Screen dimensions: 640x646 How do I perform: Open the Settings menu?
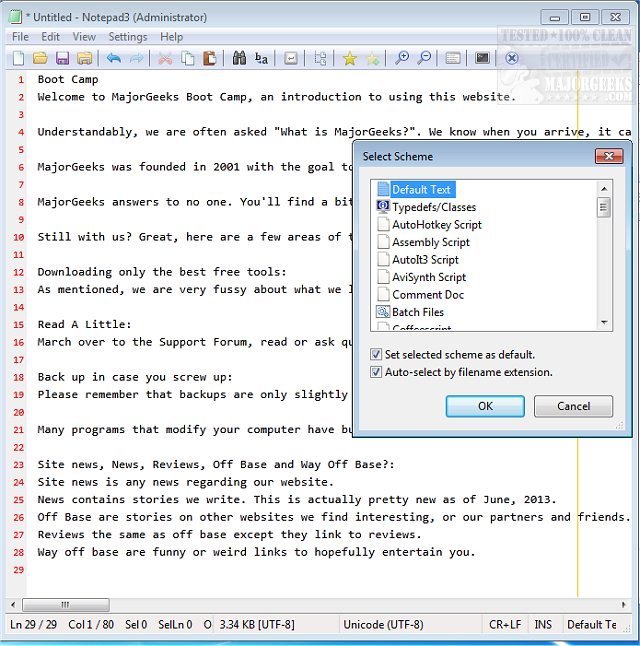pyautogui.click(x=127, y=37)
